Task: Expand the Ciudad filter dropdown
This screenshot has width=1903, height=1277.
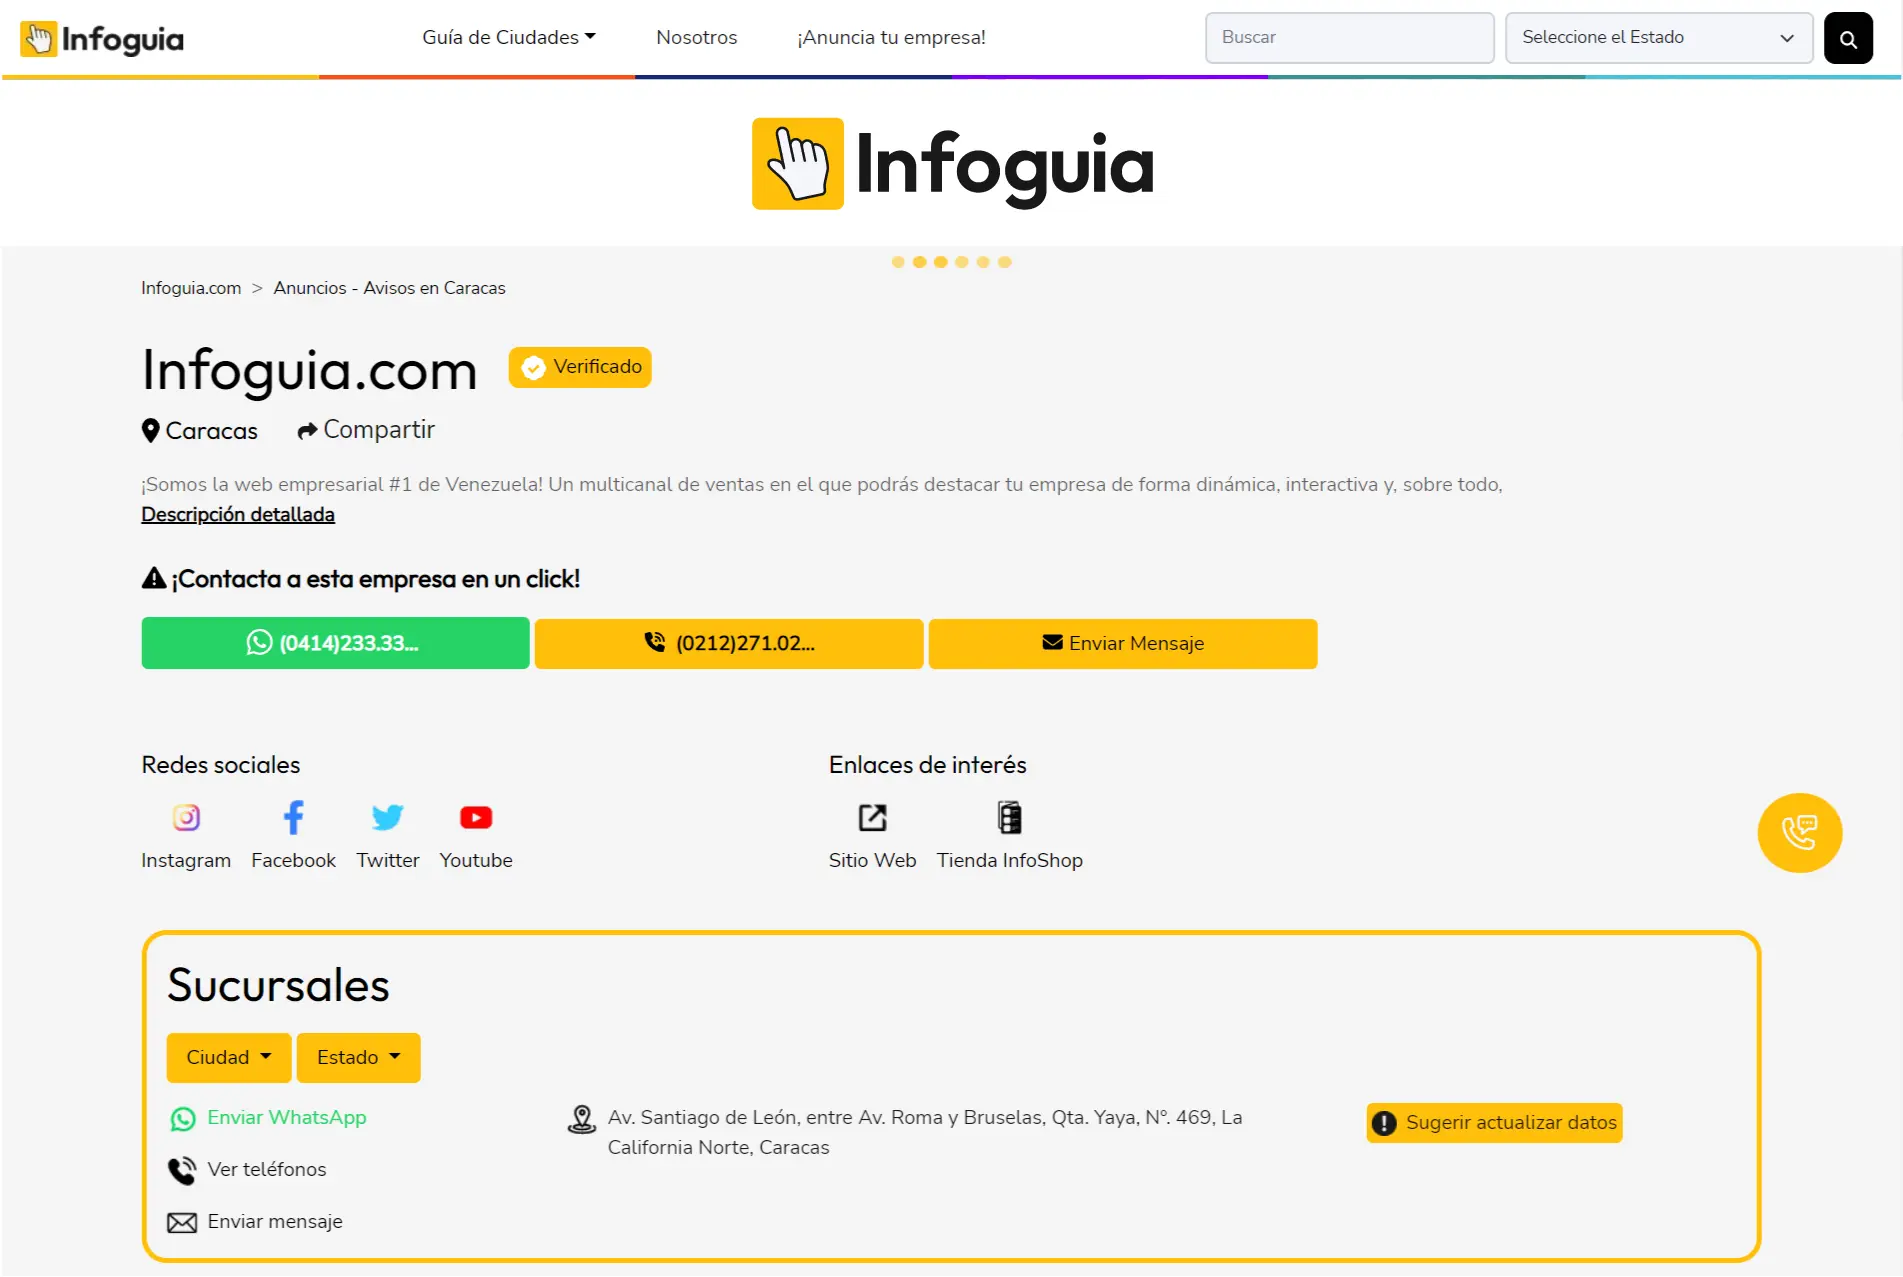Action: pyautogui.click(x=228, y=1057)
